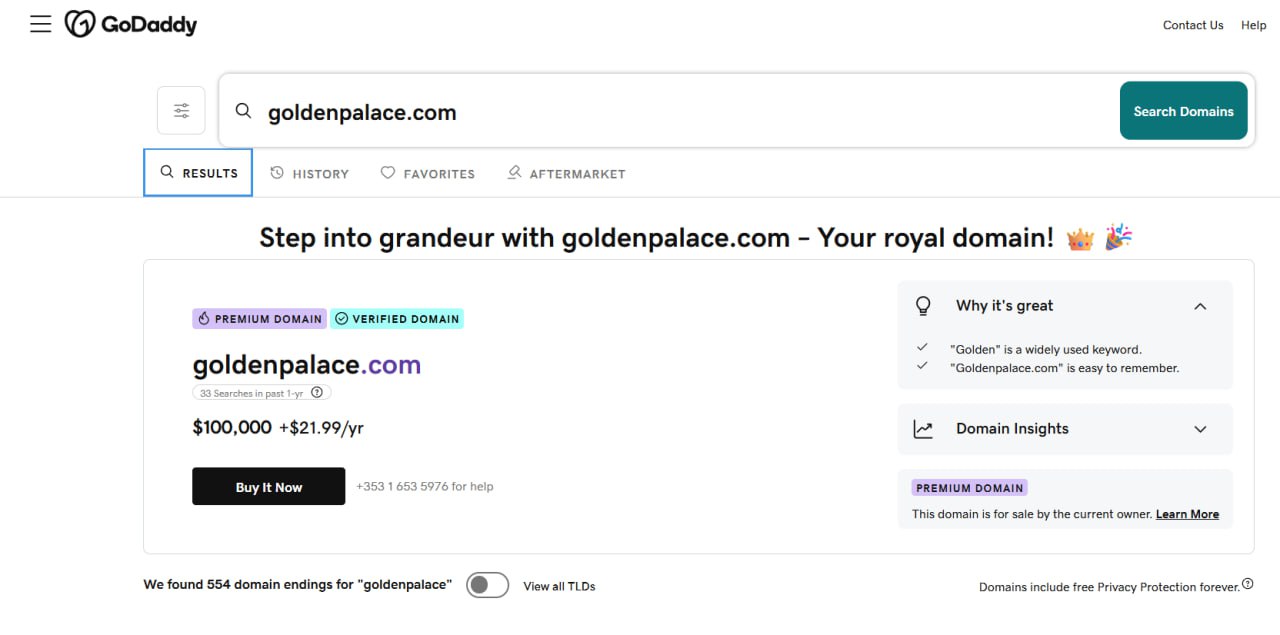Click the GoDaddy logo
Screen dimensions: 1280x635
click(x=131, y=24)
